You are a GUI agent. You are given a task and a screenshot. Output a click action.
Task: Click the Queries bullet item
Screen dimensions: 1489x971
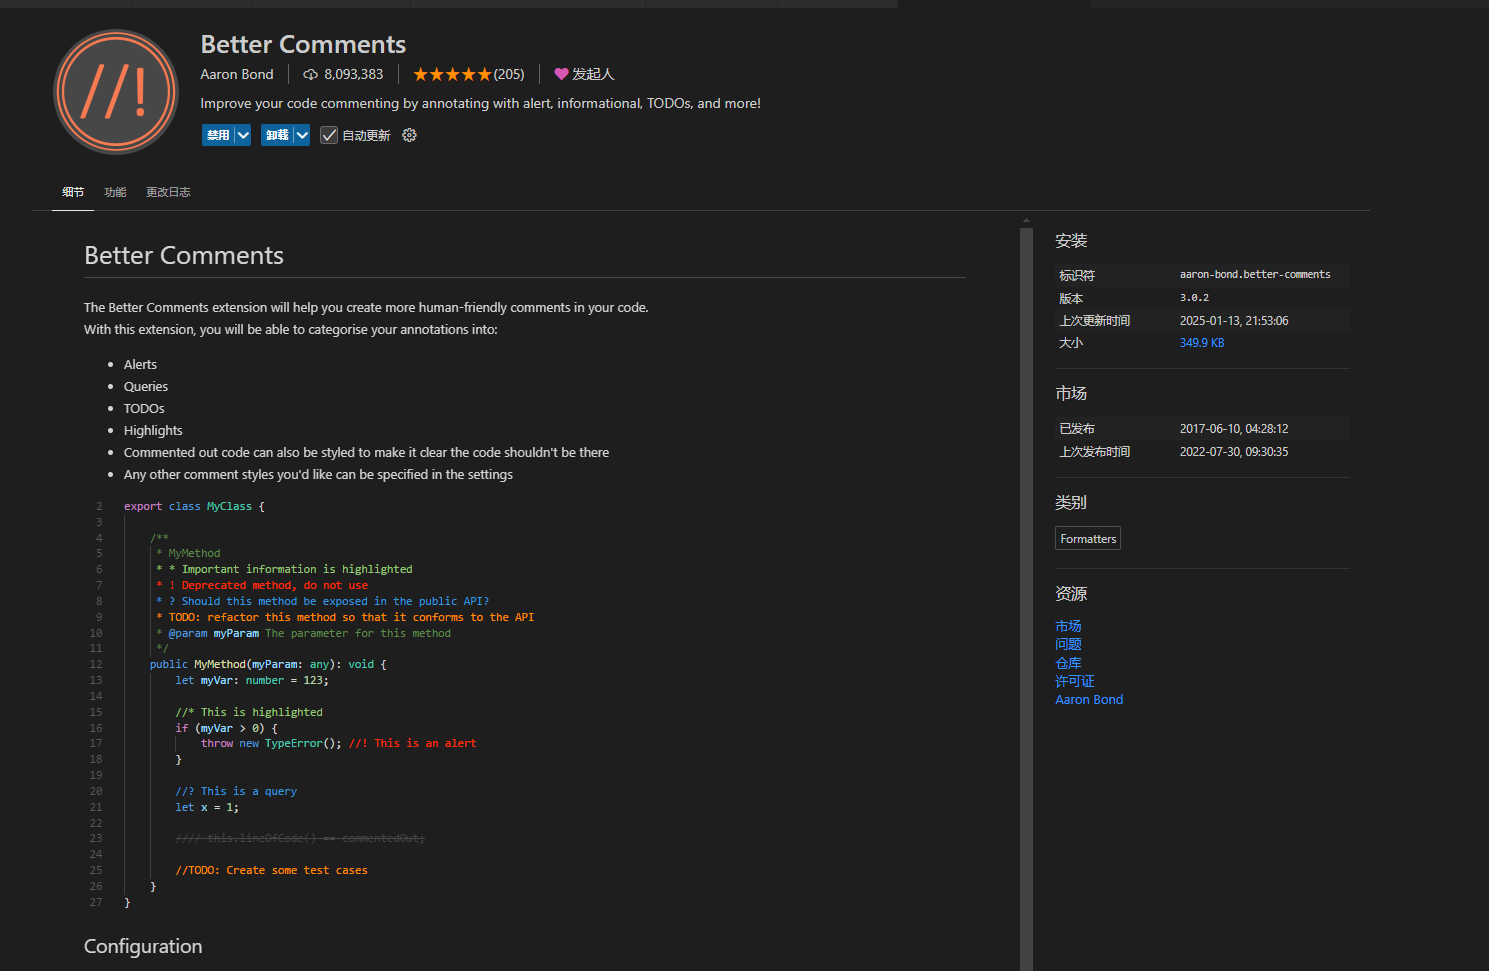146,387
